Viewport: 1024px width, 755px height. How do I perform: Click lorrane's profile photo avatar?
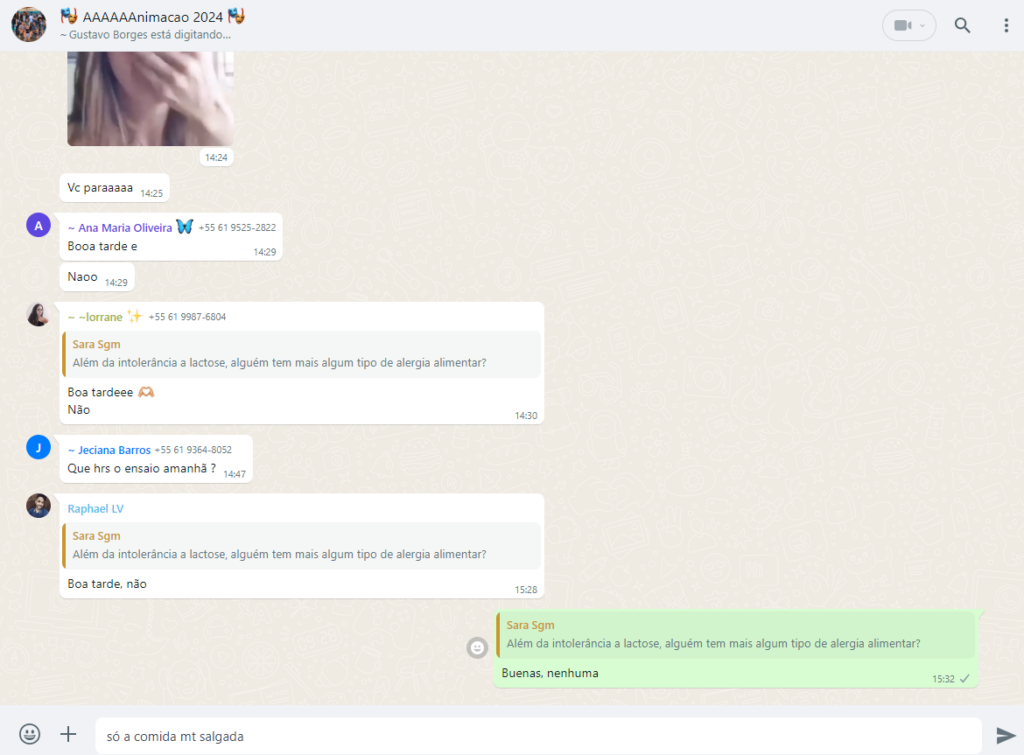click(x=39, y=314)
